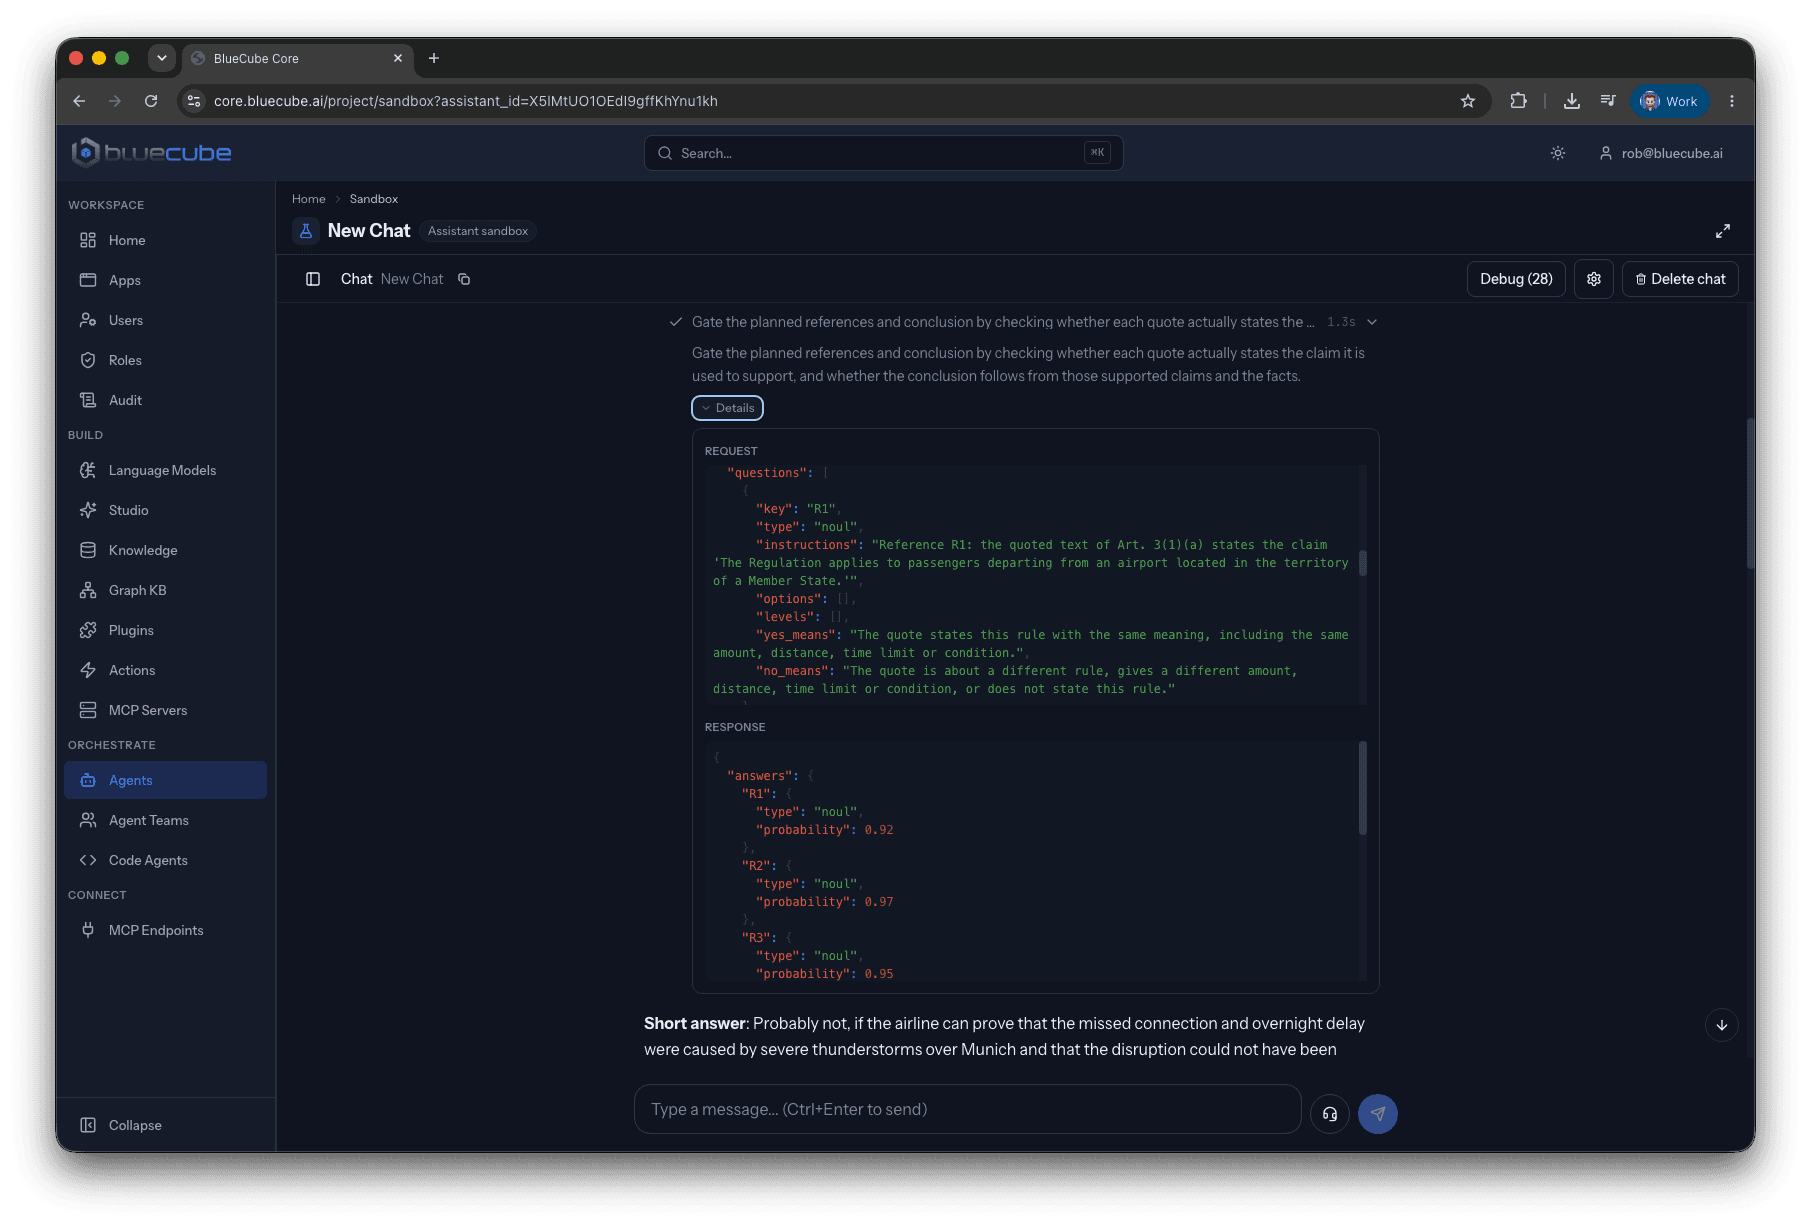Click the page scrollbar on the right

[1750, 493]
